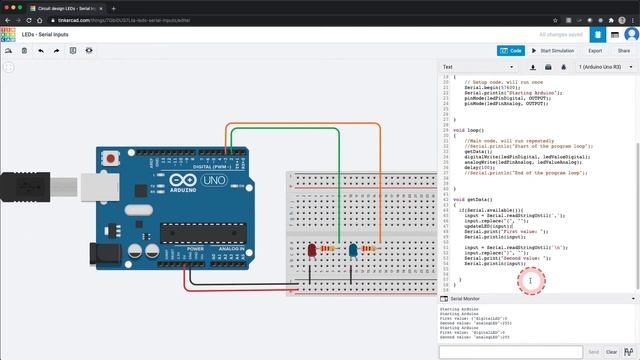Viewport: 640px width, 360px height.
Task: Redo the last undone action
Action: 57,51
